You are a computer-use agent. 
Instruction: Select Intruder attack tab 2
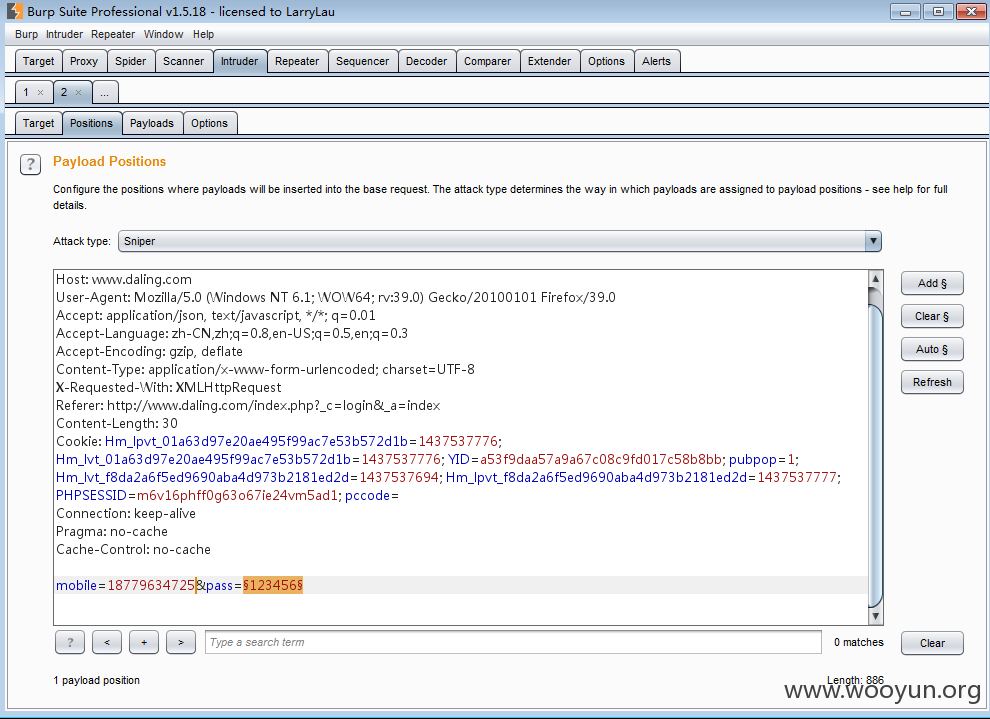click(x=64, y=92)
